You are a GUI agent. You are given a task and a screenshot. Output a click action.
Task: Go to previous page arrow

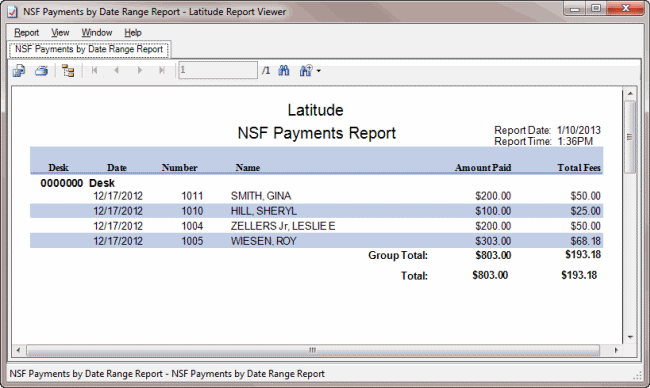(116, 70)
